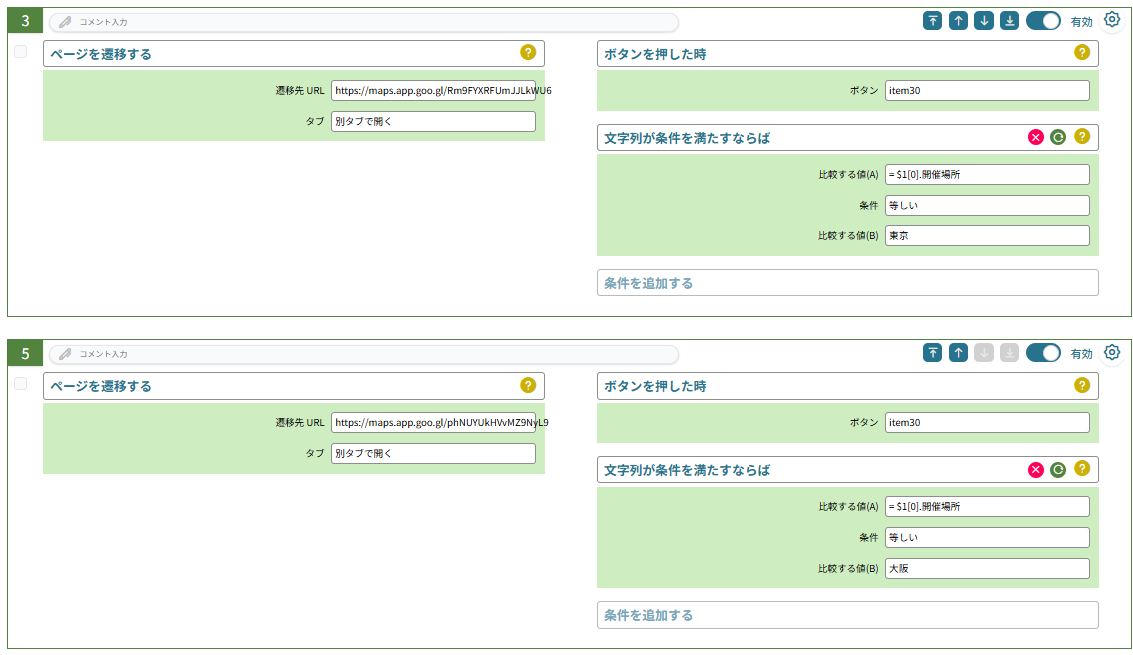Open the ボタン item30 selector in action 3
The width and height of the screenshot is (1133, 655).
(x=987, y=90)
